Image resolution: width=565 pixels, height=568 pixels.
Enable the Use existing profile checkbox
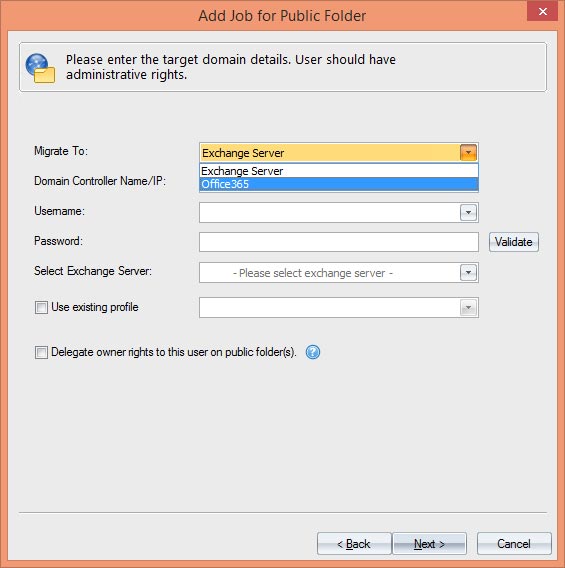tap(41, 308)
